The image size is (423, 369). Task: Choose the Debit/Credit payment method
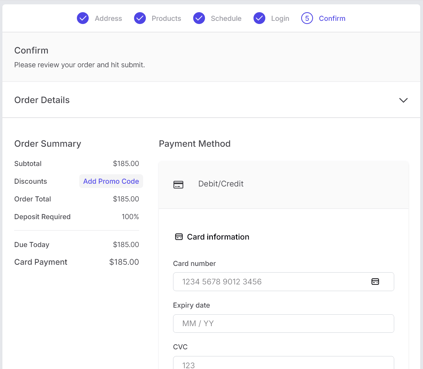pos(283,185)
